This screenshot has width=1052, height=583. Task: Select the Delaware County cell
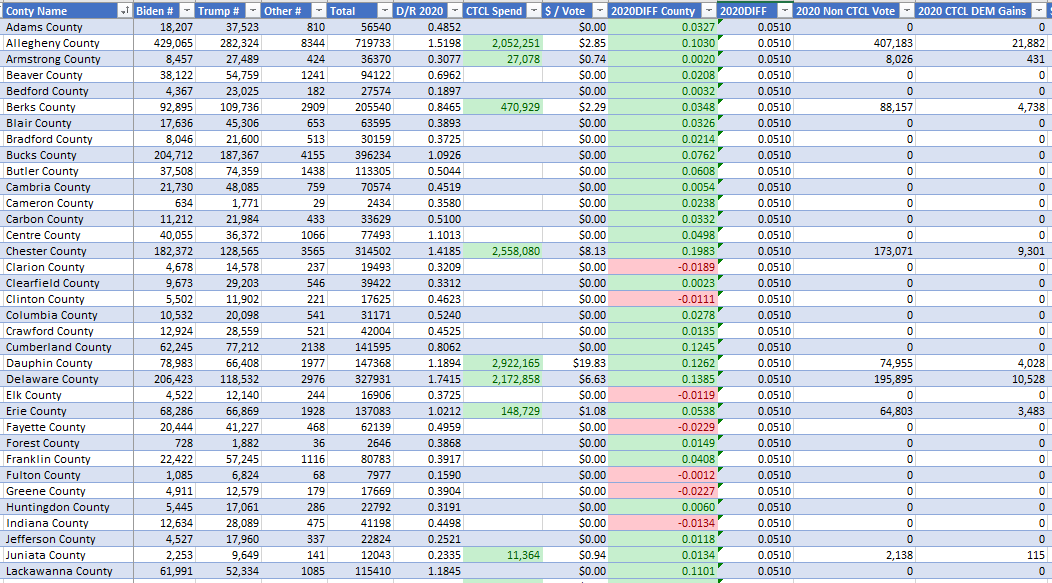pos(66,379)
